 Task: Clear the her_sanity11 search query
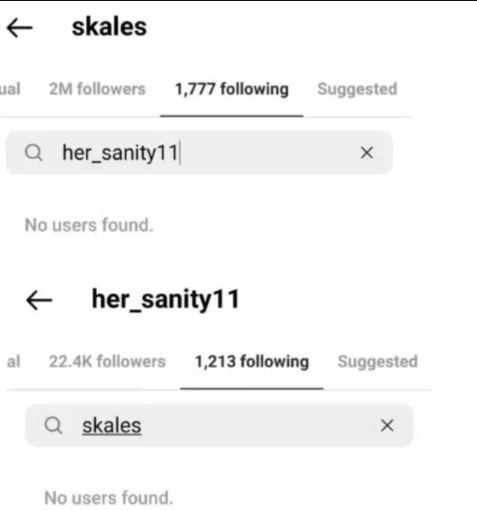[367, 153]
